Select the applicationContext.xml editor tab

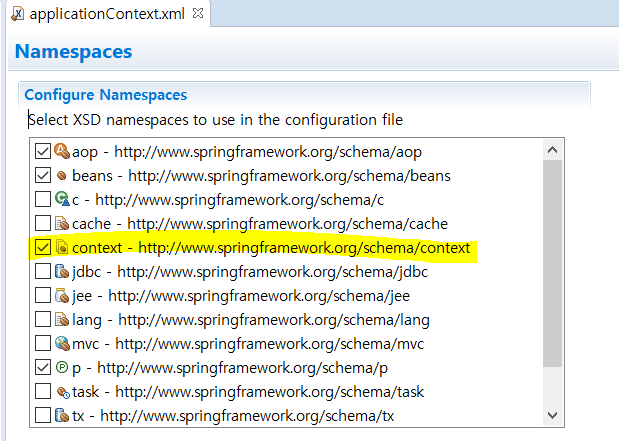point(108,14)
